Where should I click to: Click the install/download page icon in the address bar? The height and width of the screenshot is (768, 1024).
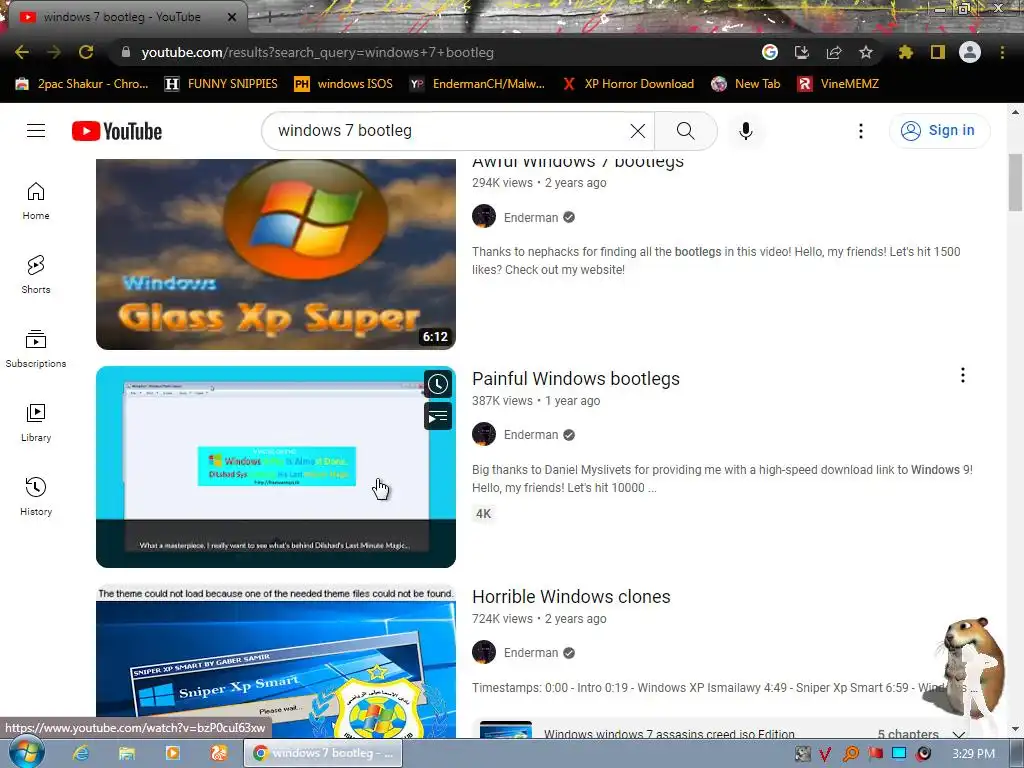tap(802, 52)
